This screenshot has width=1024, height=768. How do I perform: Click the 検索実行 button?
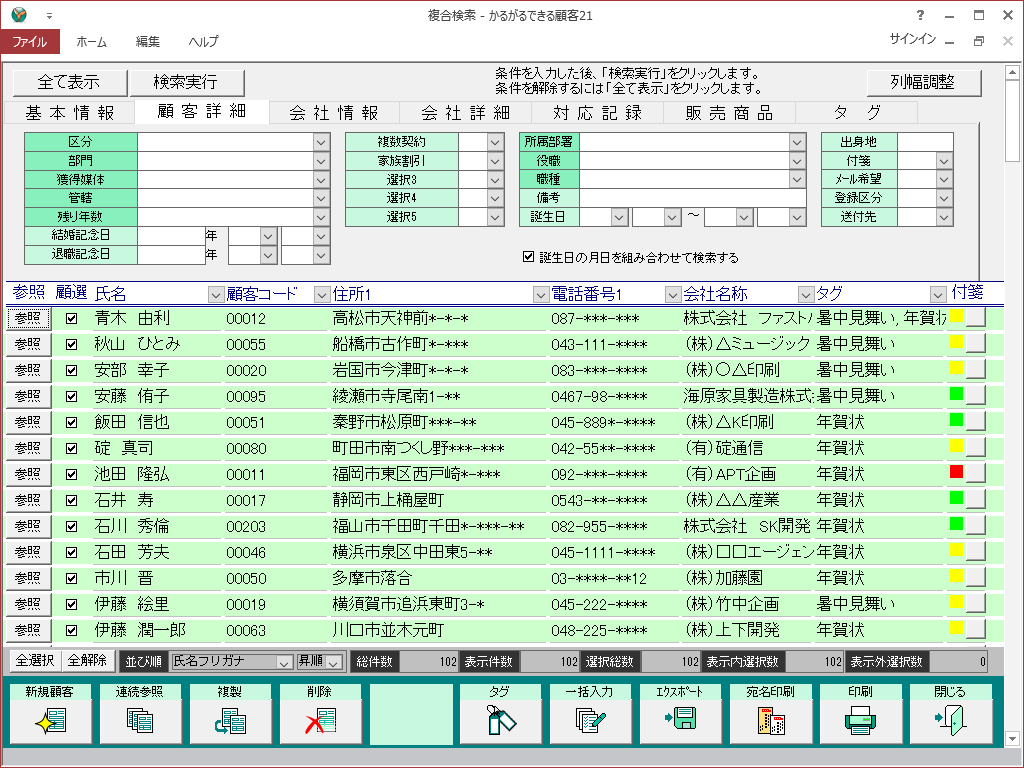[185, 82]
